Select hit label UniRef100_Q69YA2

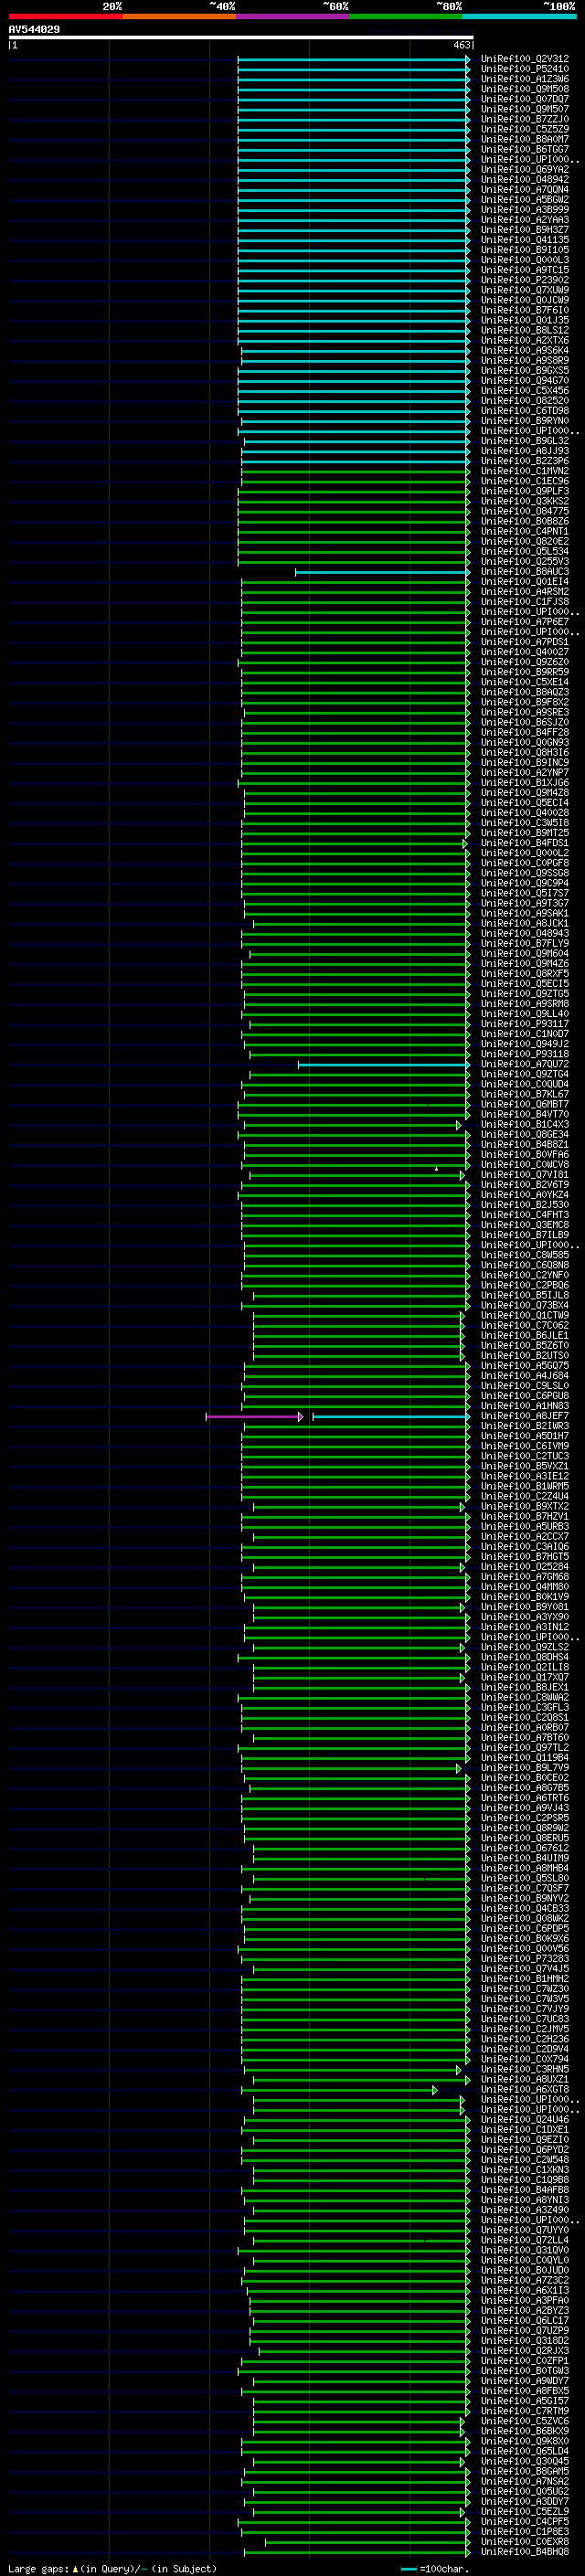pos(525,169)
